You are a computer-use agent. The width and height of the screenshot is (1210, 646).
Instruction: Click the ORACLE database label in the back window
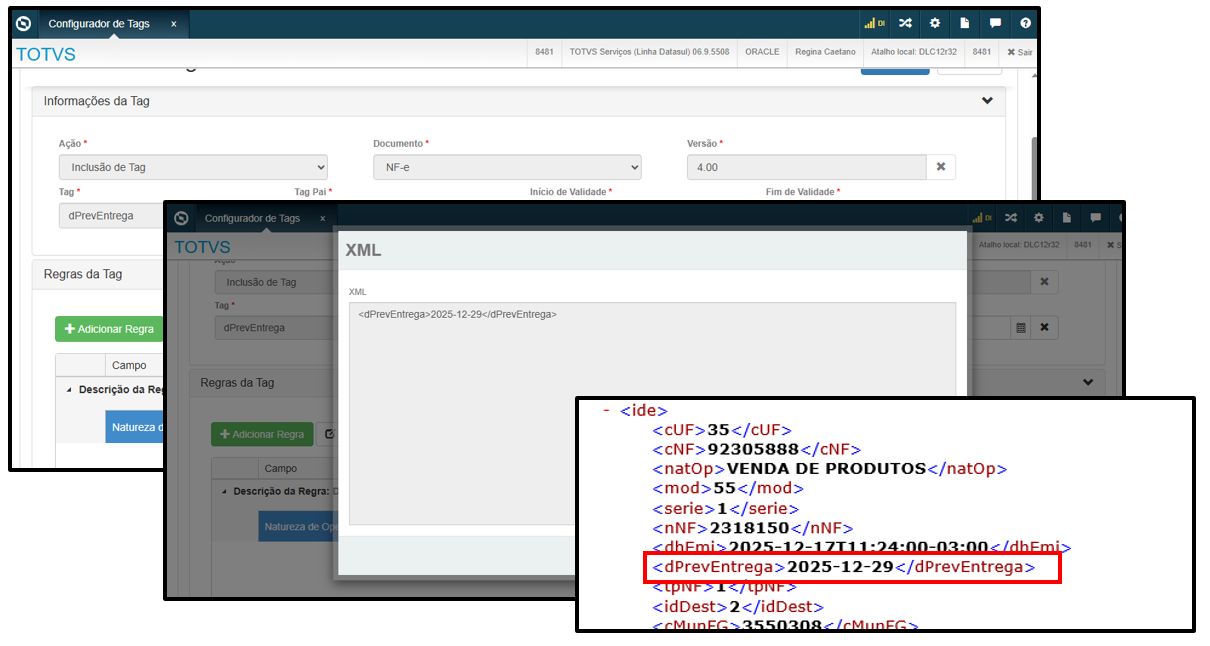(762, 52)
